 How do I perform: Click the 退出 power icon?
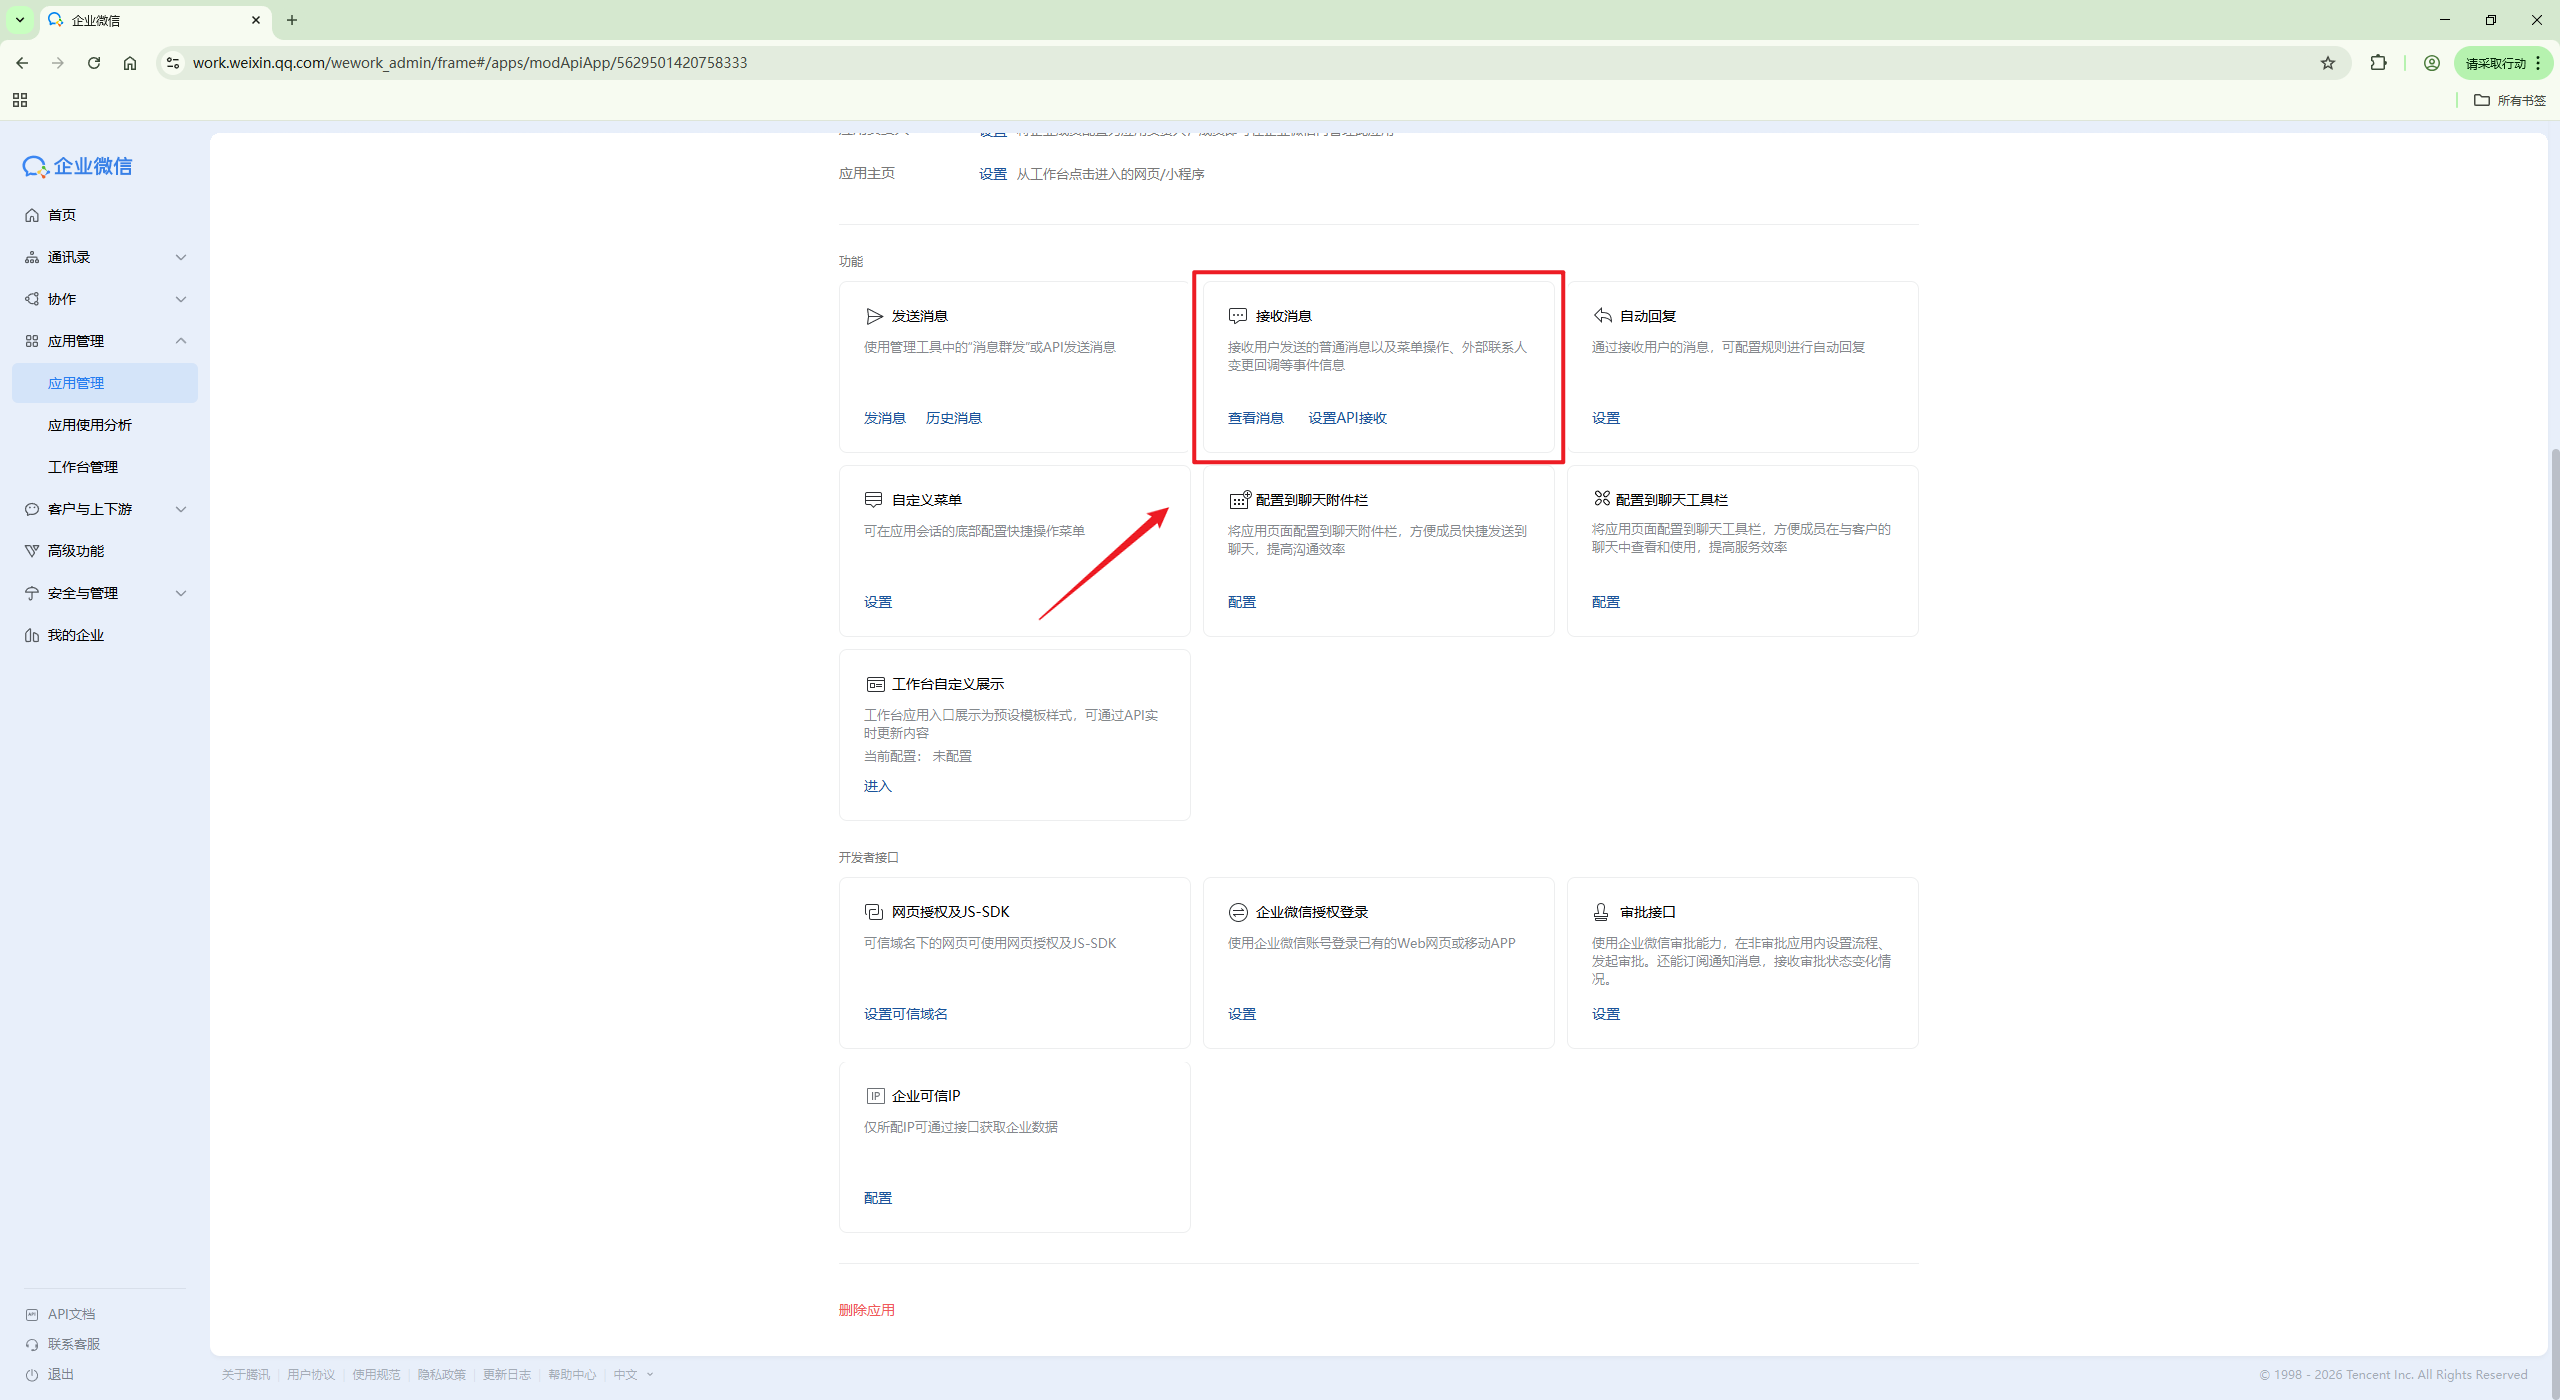32,1375
